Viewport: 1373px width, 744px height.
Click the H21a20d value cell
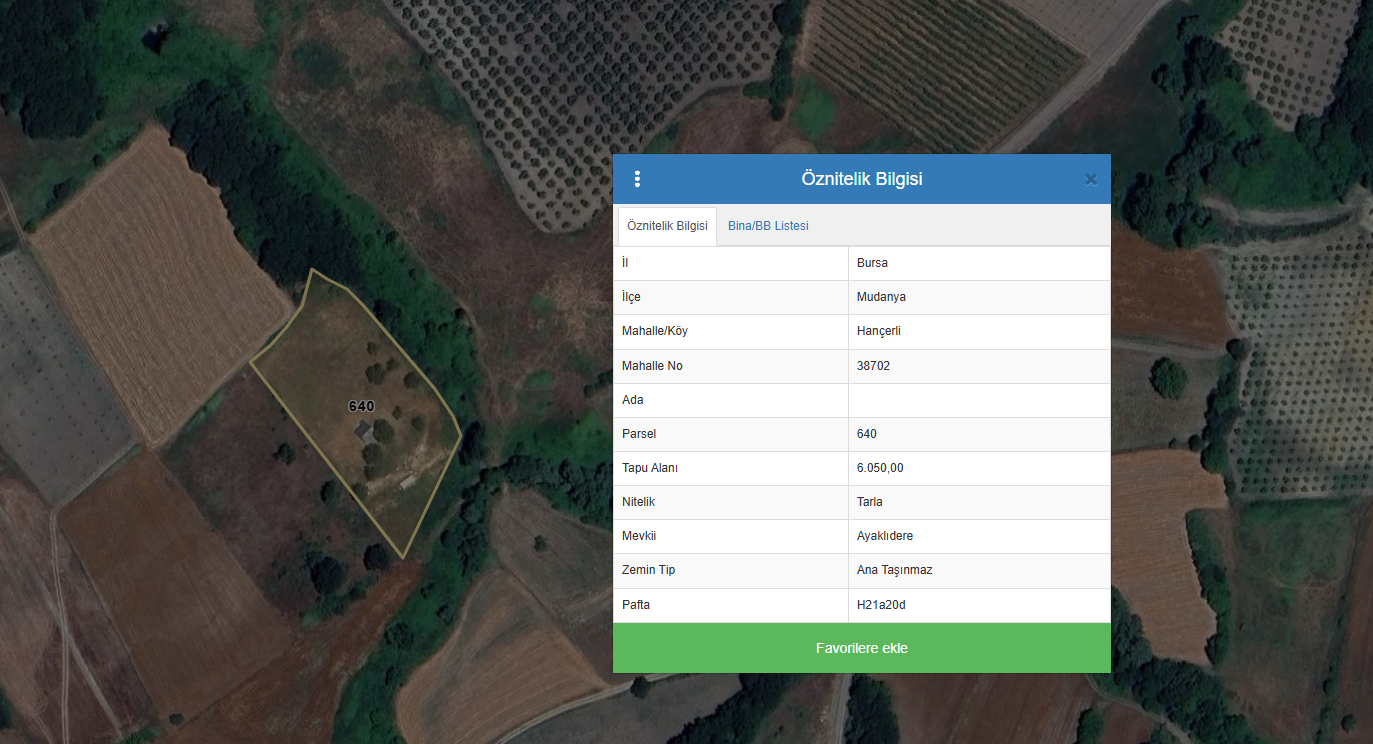point(979,605)
